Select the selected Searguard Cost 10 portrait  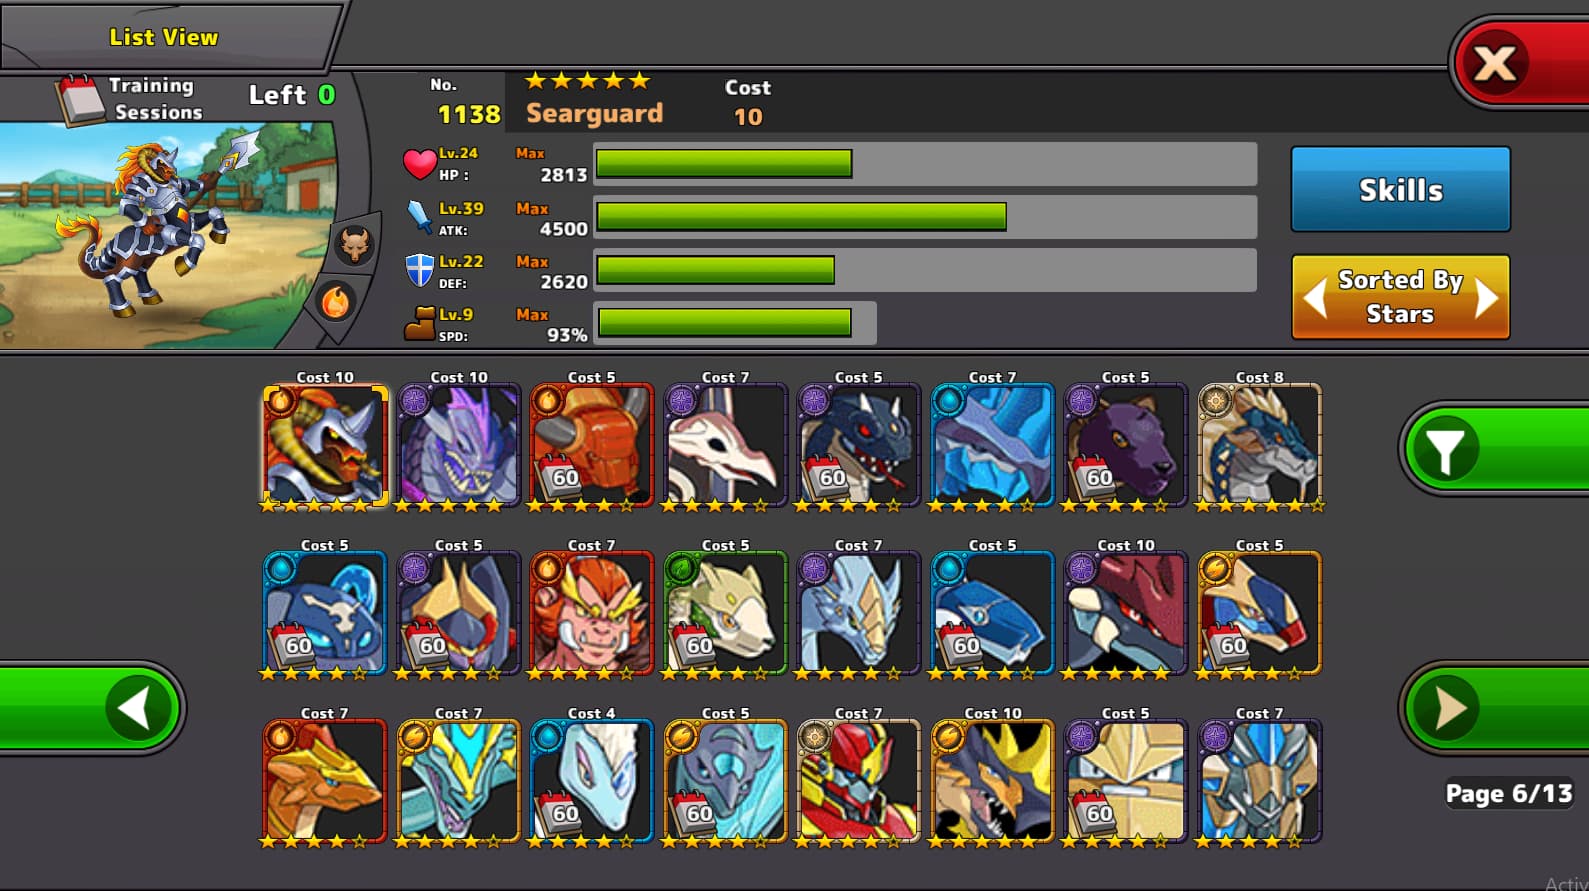[x=325, y=446]
